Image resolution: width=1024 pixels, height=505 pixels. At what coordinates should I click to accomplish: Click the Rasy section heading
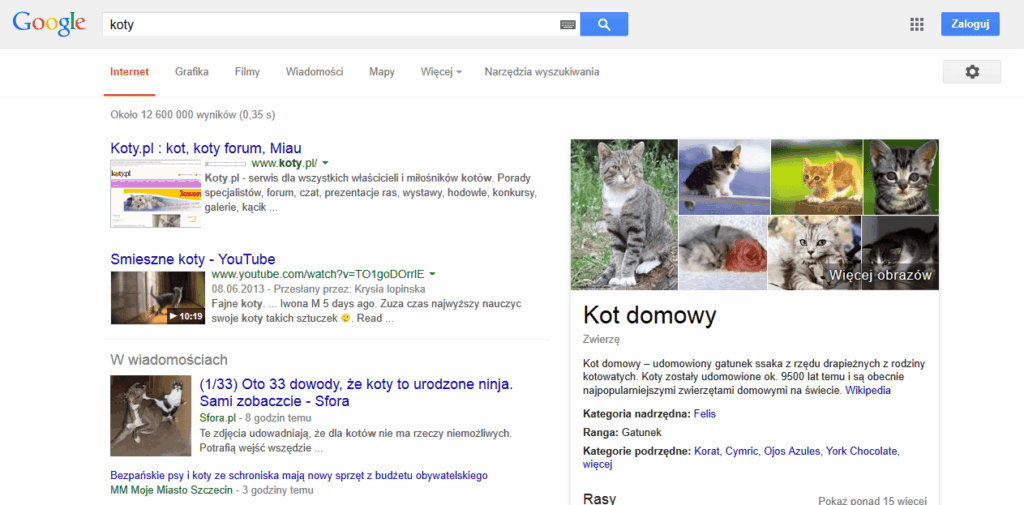[x=599, y=499]
